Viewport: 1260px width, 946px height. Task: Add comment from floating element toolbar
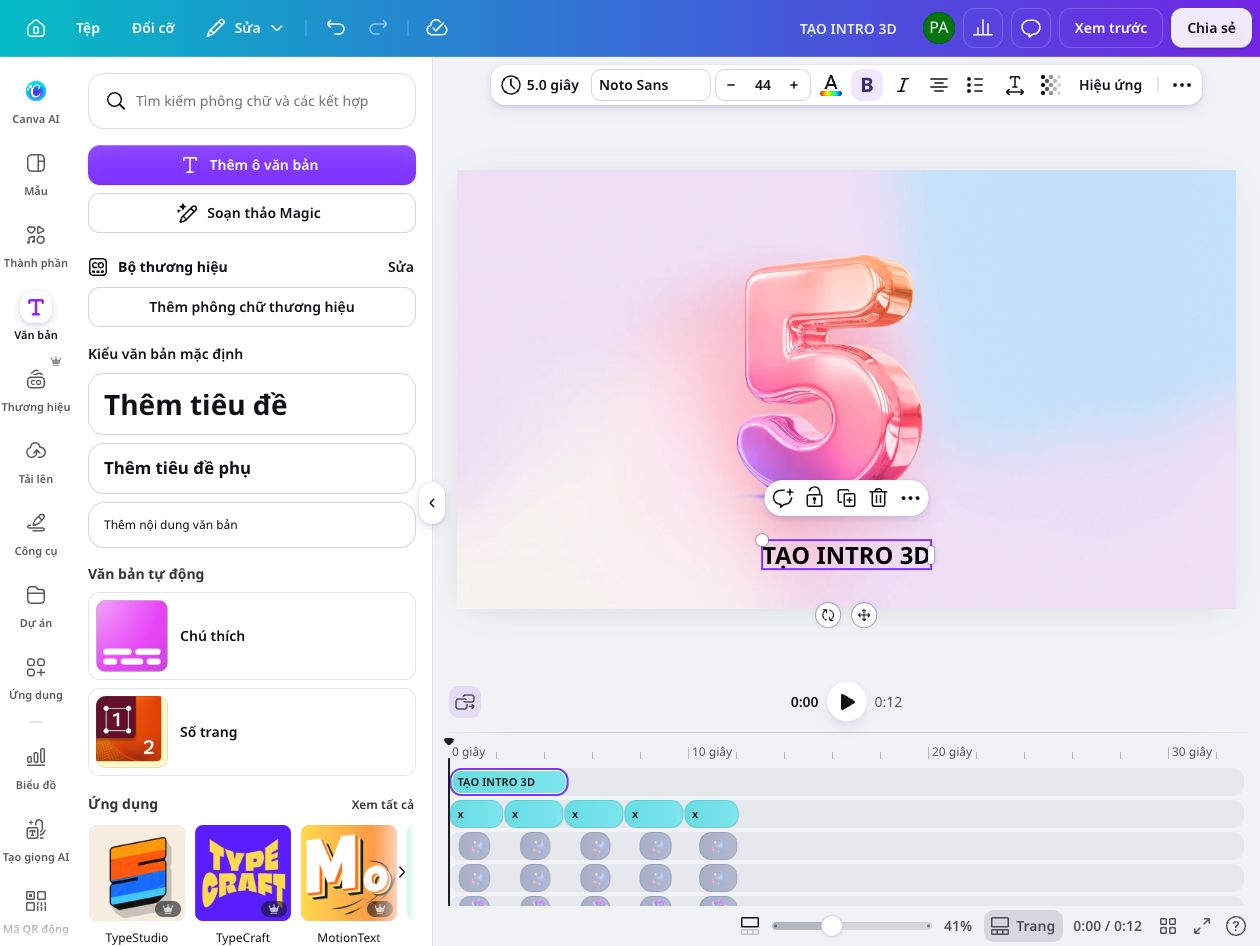[782, 498]
